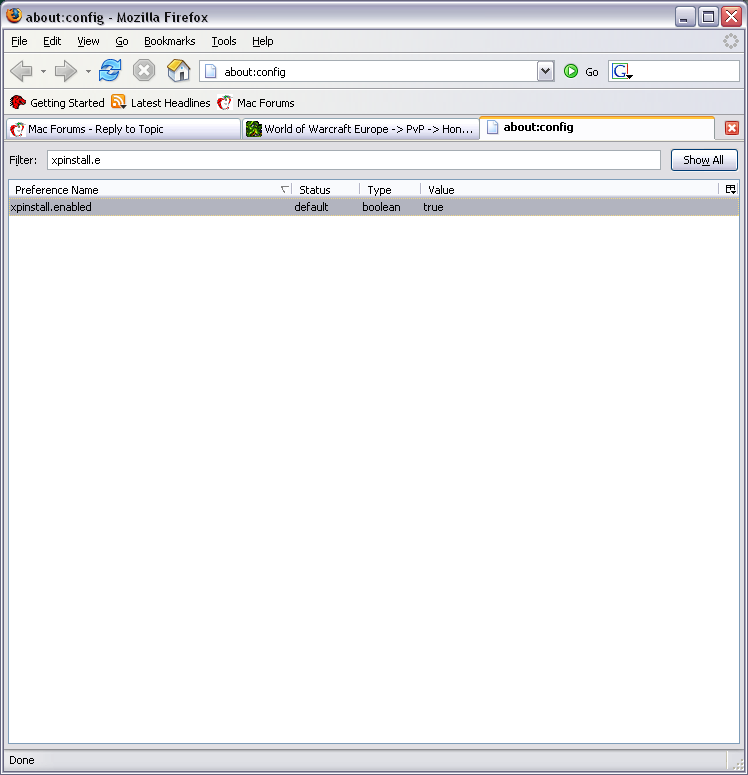Select the xpinstall.enabled preference row
The width and height of the screenshot is (748, 775).
coord(374,207)
